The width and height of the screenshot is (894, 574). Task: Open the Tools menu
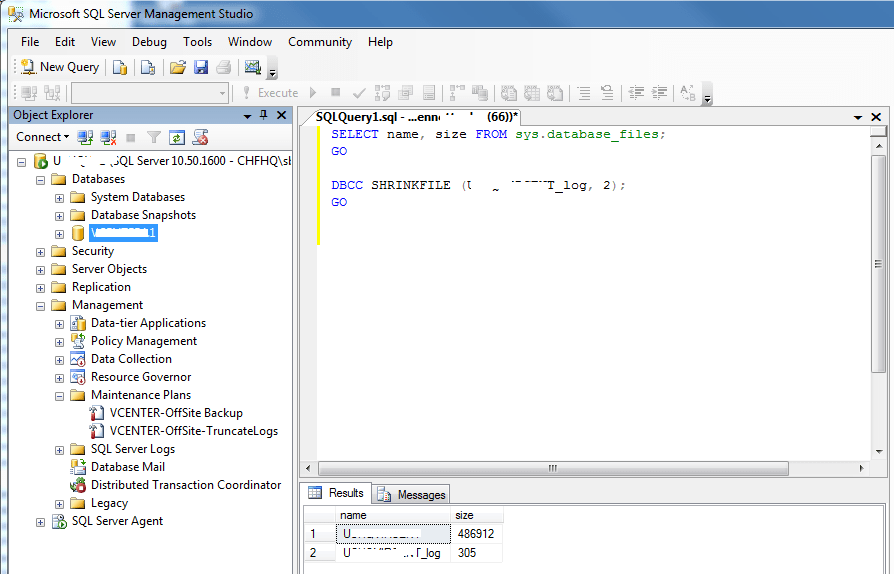[197, 42]
